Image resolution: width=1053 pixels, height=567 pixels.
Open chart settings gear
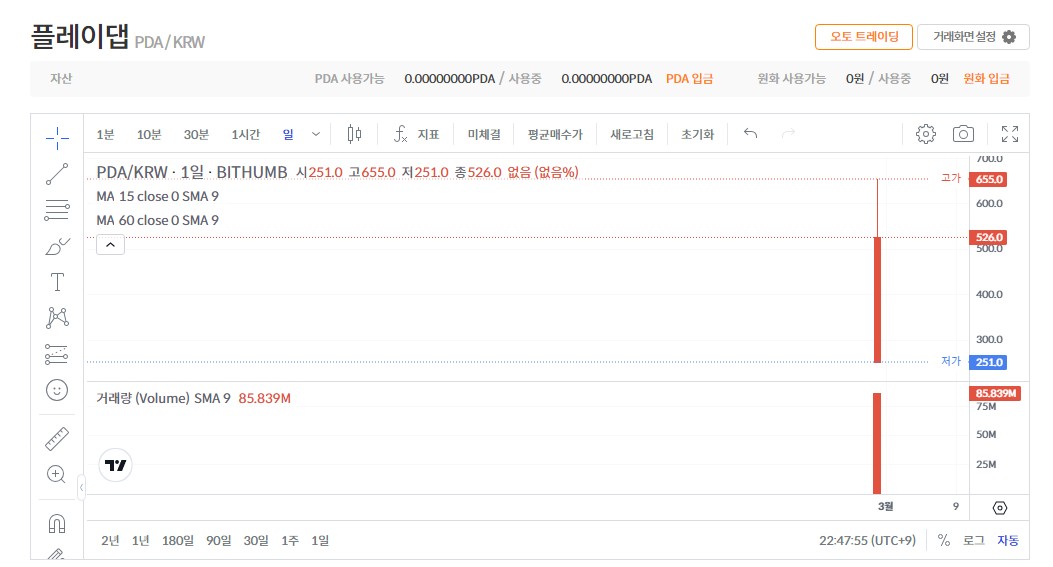coord(925,134)
